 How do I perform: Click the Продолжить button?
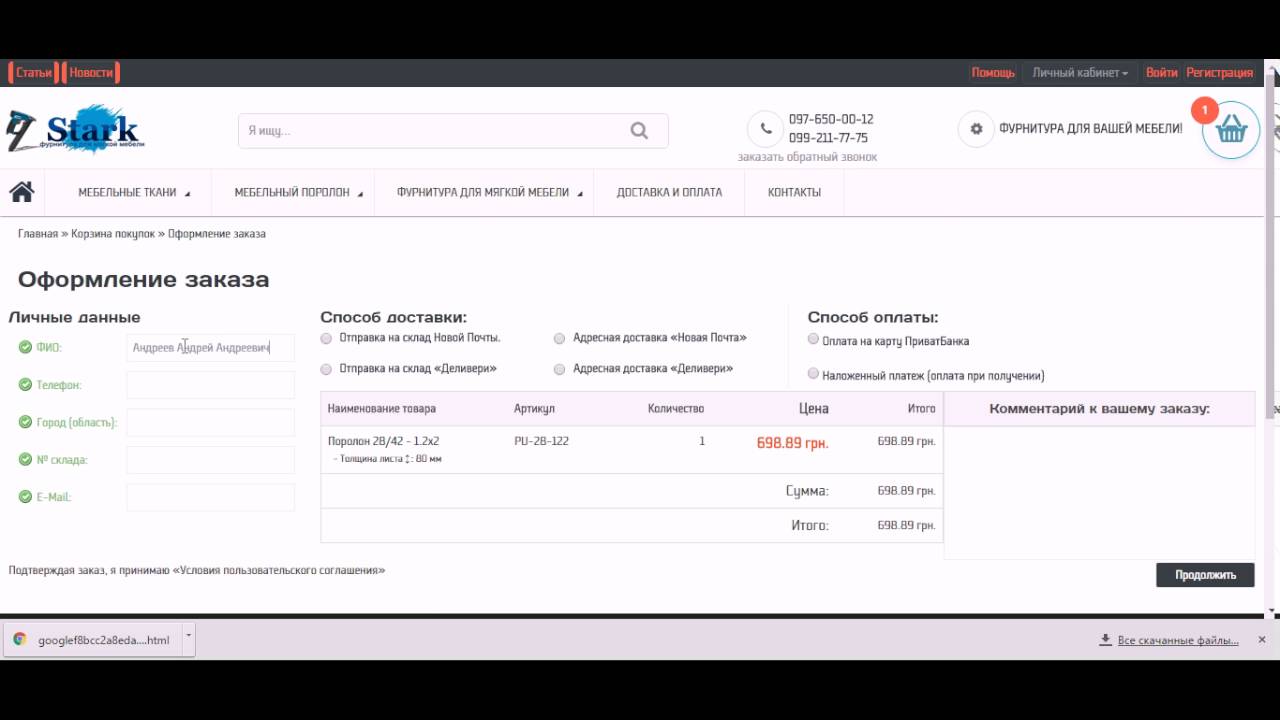coord(1205,575)
